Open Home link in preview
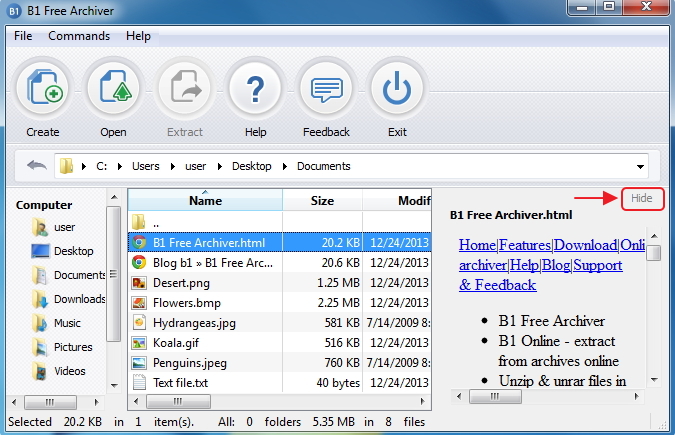 tap(477, 245)
